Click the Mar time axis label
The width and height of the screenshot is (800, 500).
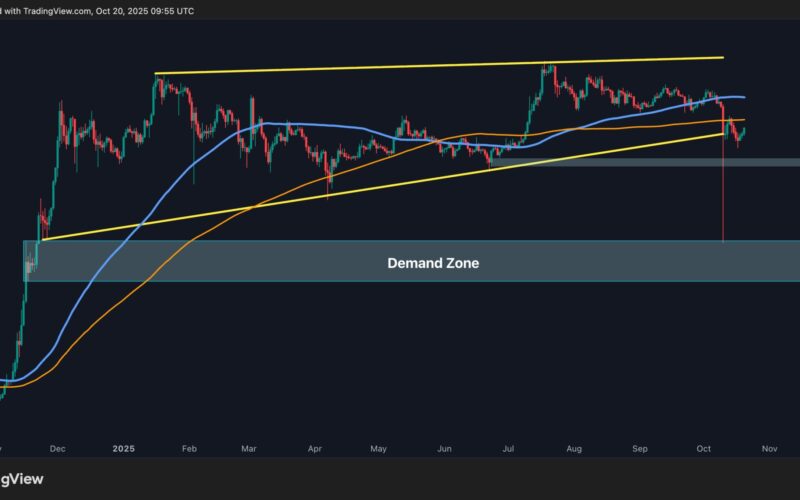point(248,450)
